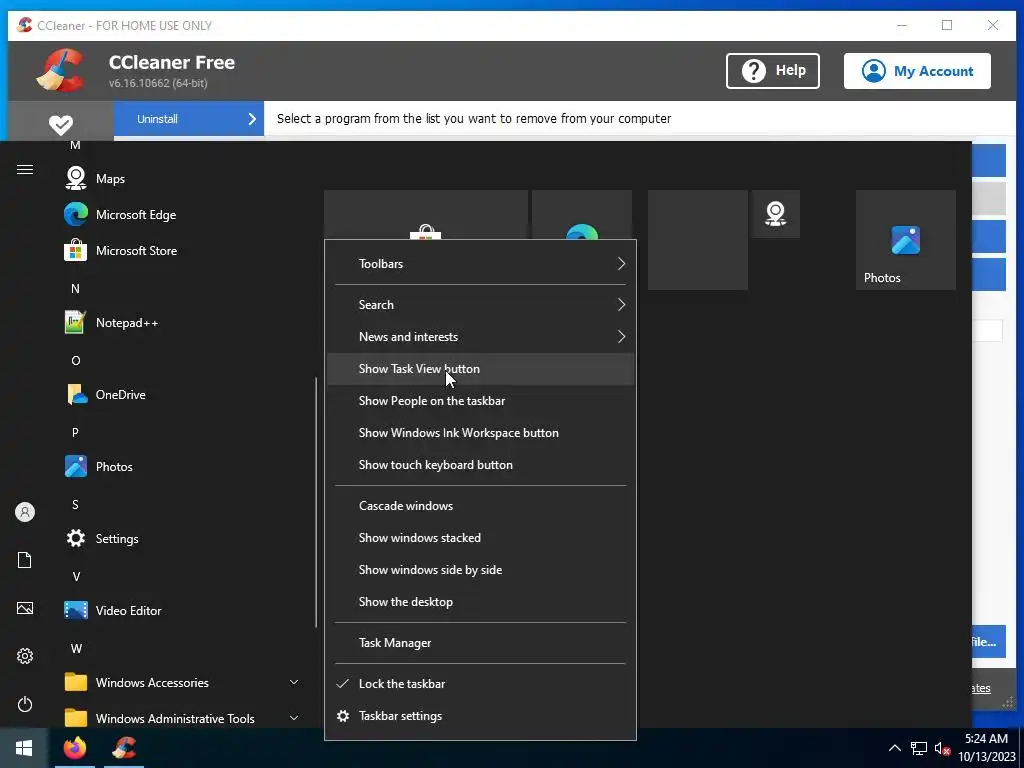Click the CCleaner Health Check heart icon

click(x=61, y=124)
